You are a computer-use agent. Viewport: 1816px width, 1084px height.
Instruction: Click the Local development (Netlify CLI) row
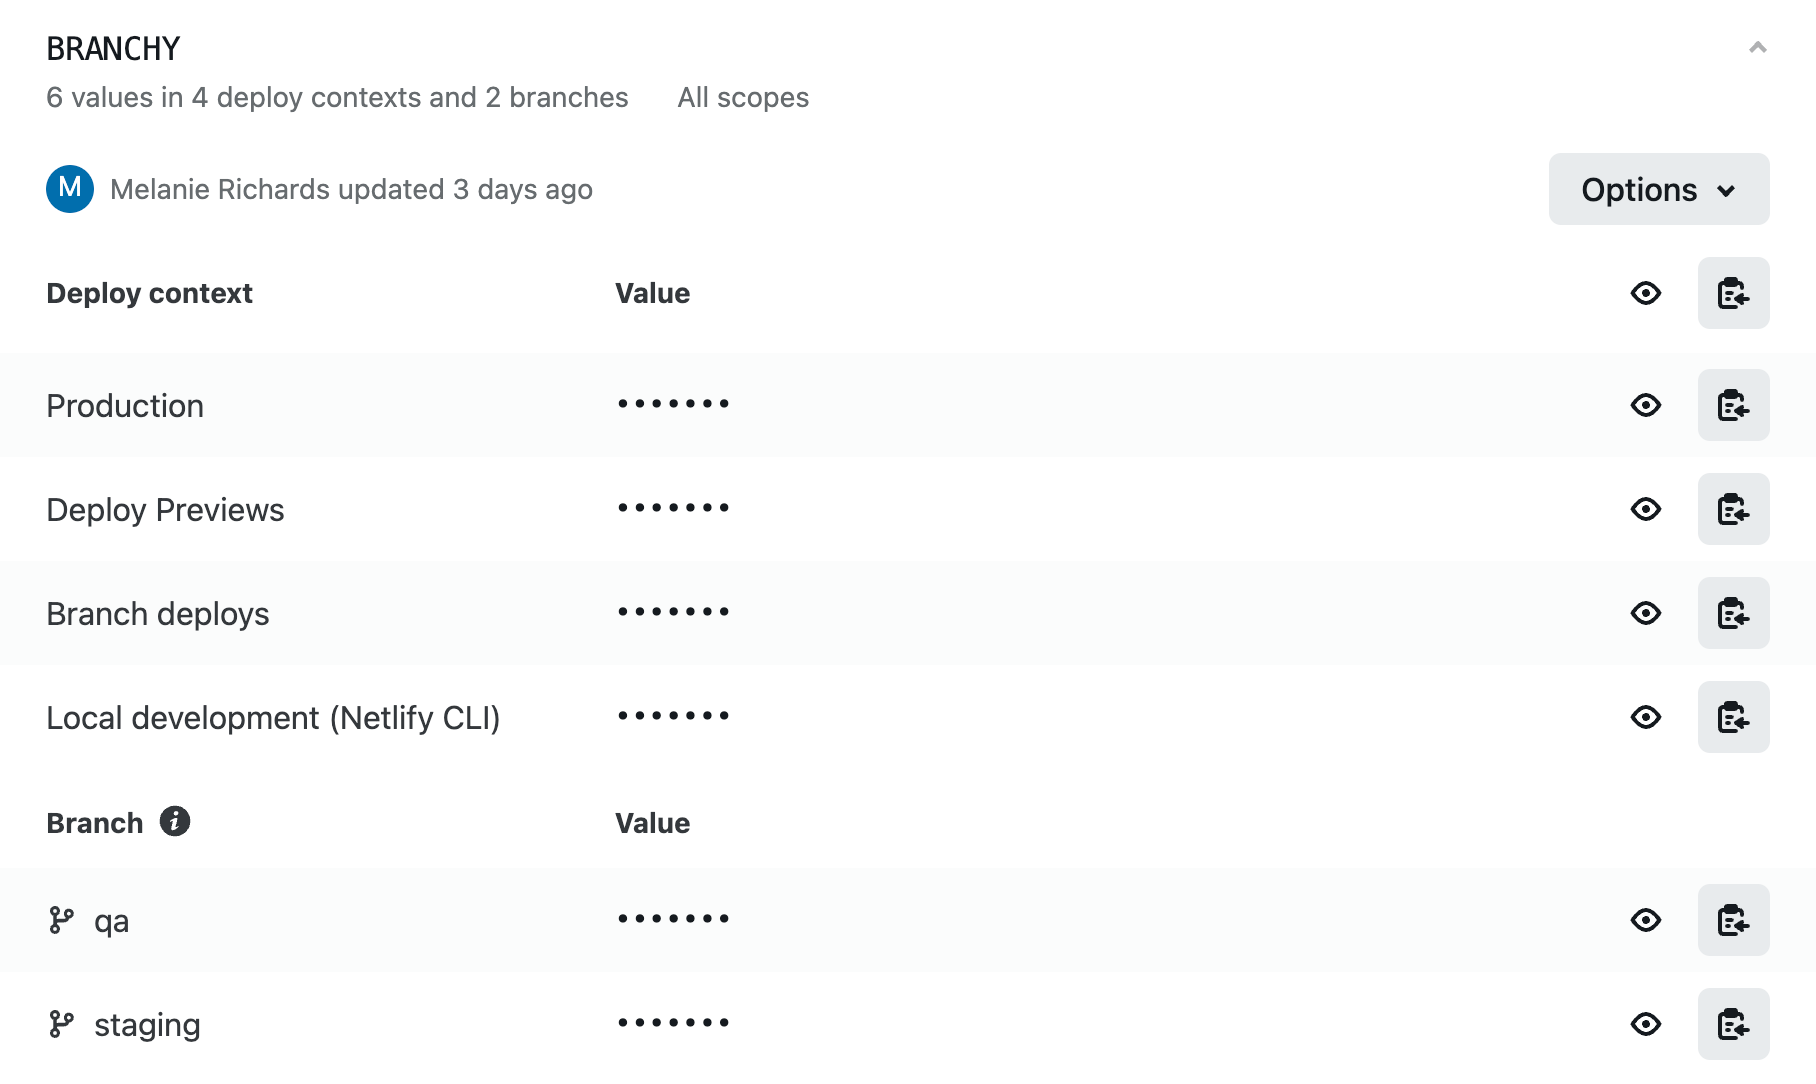908,717
